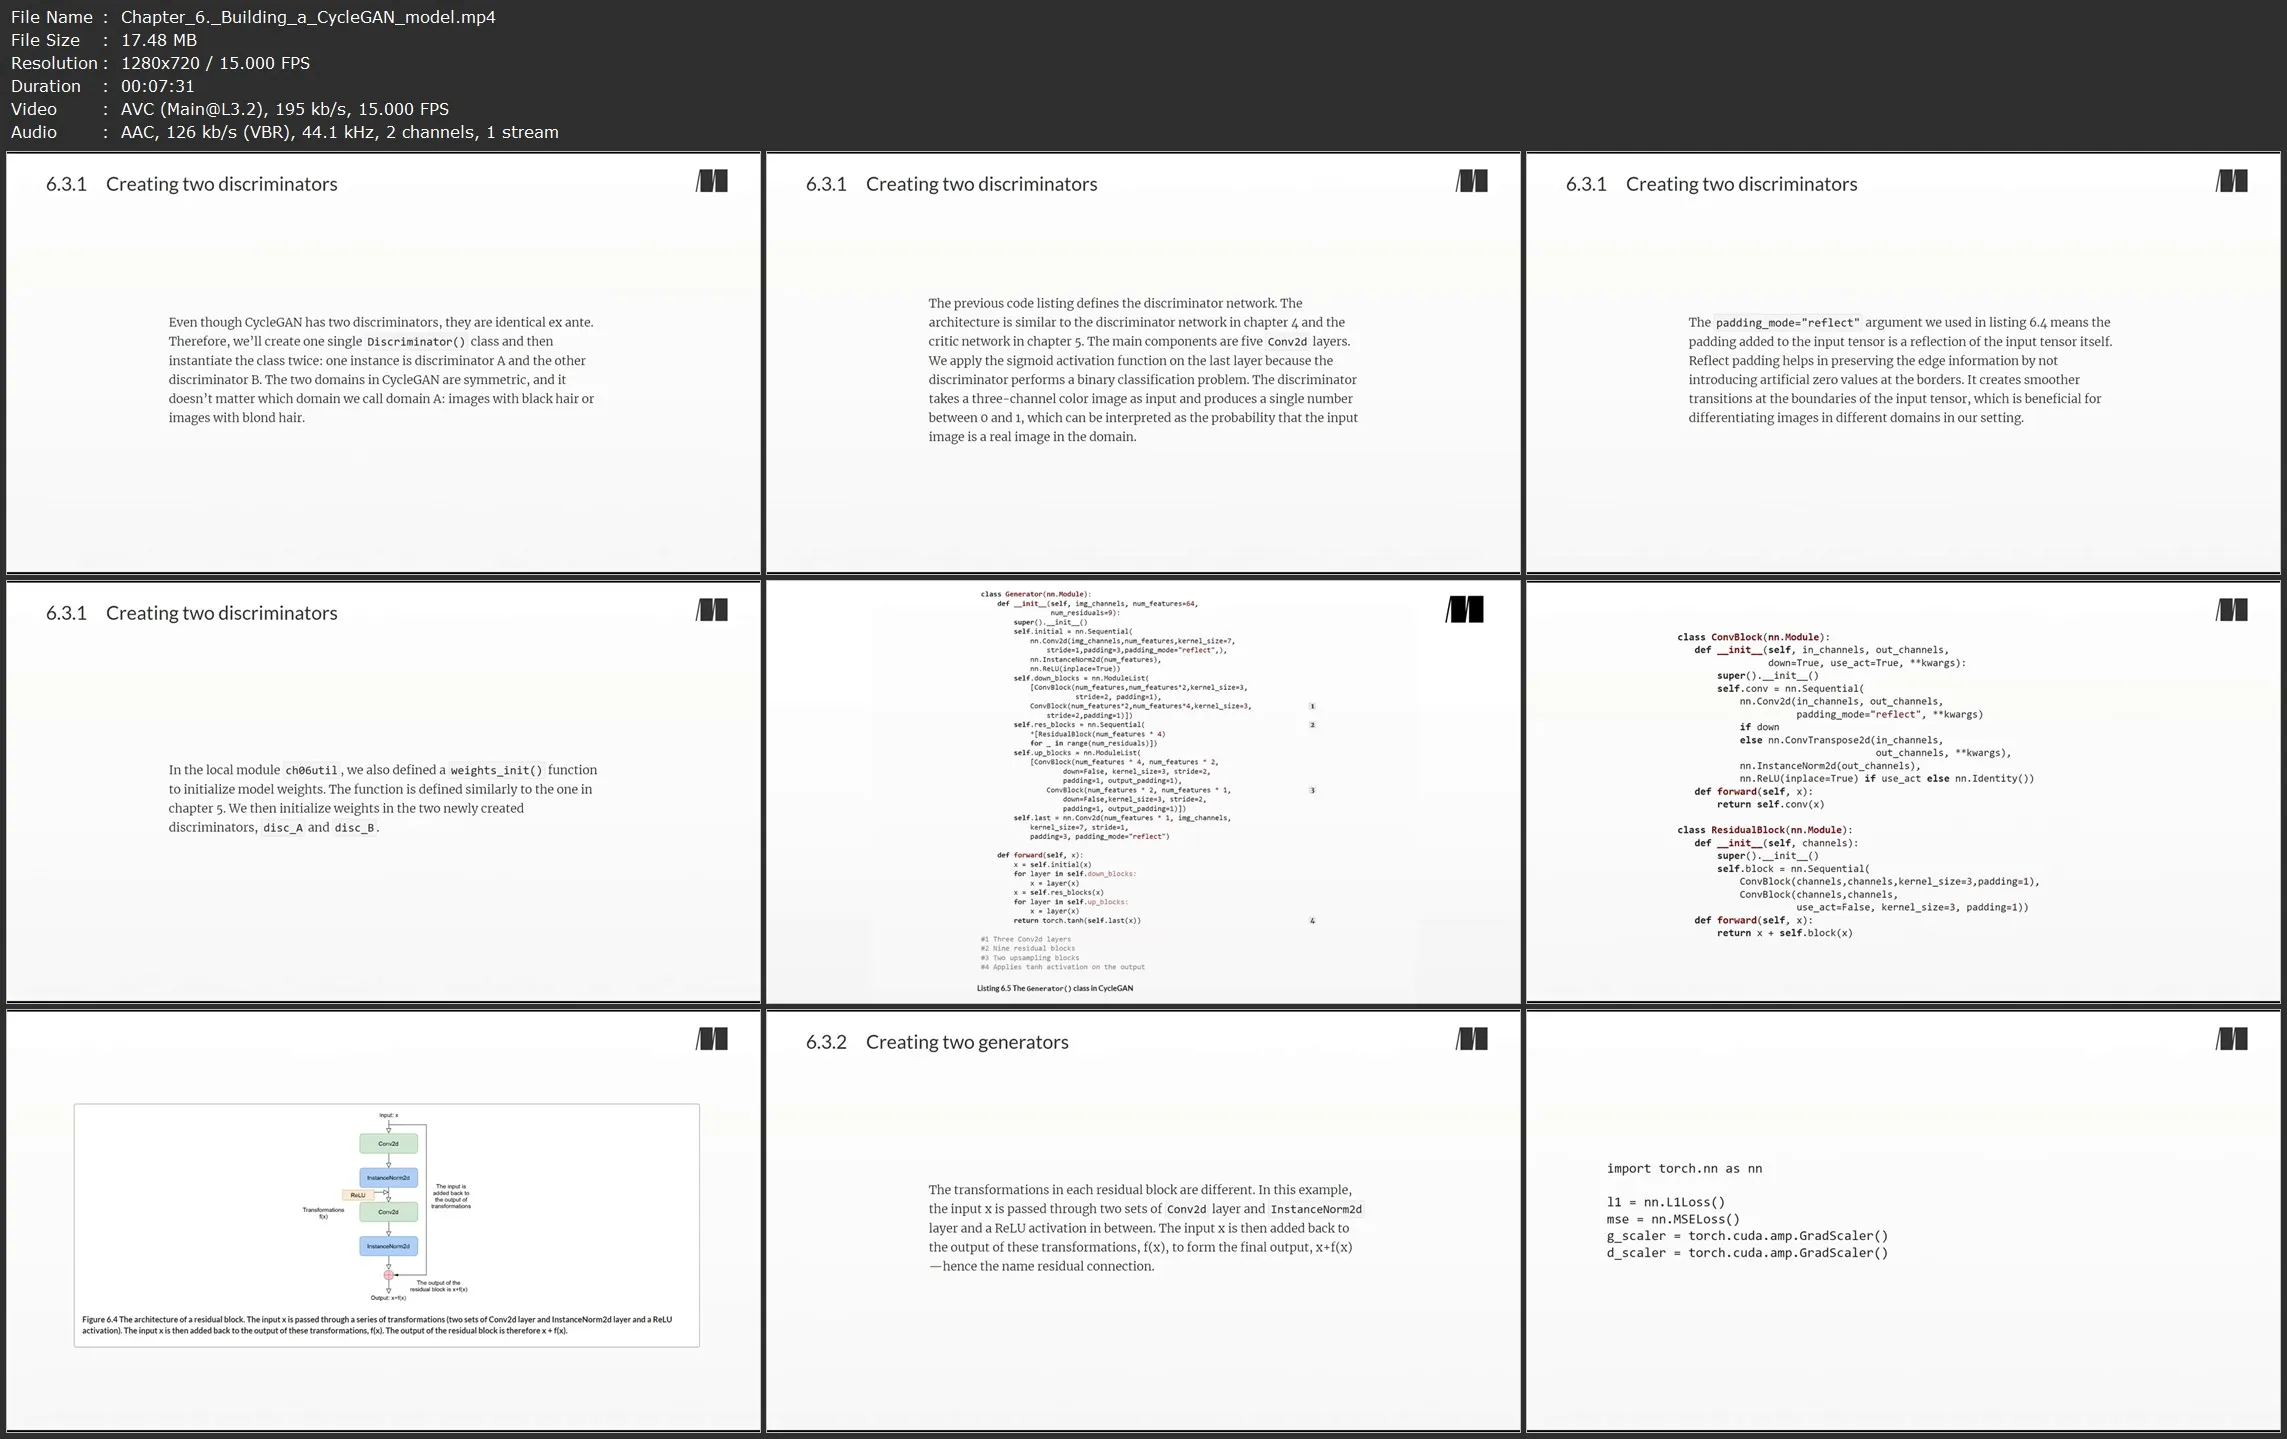Click the Manning logo in the 'previous code listing' frame
2287x1439 pixels.
[x=1472, y=181]
